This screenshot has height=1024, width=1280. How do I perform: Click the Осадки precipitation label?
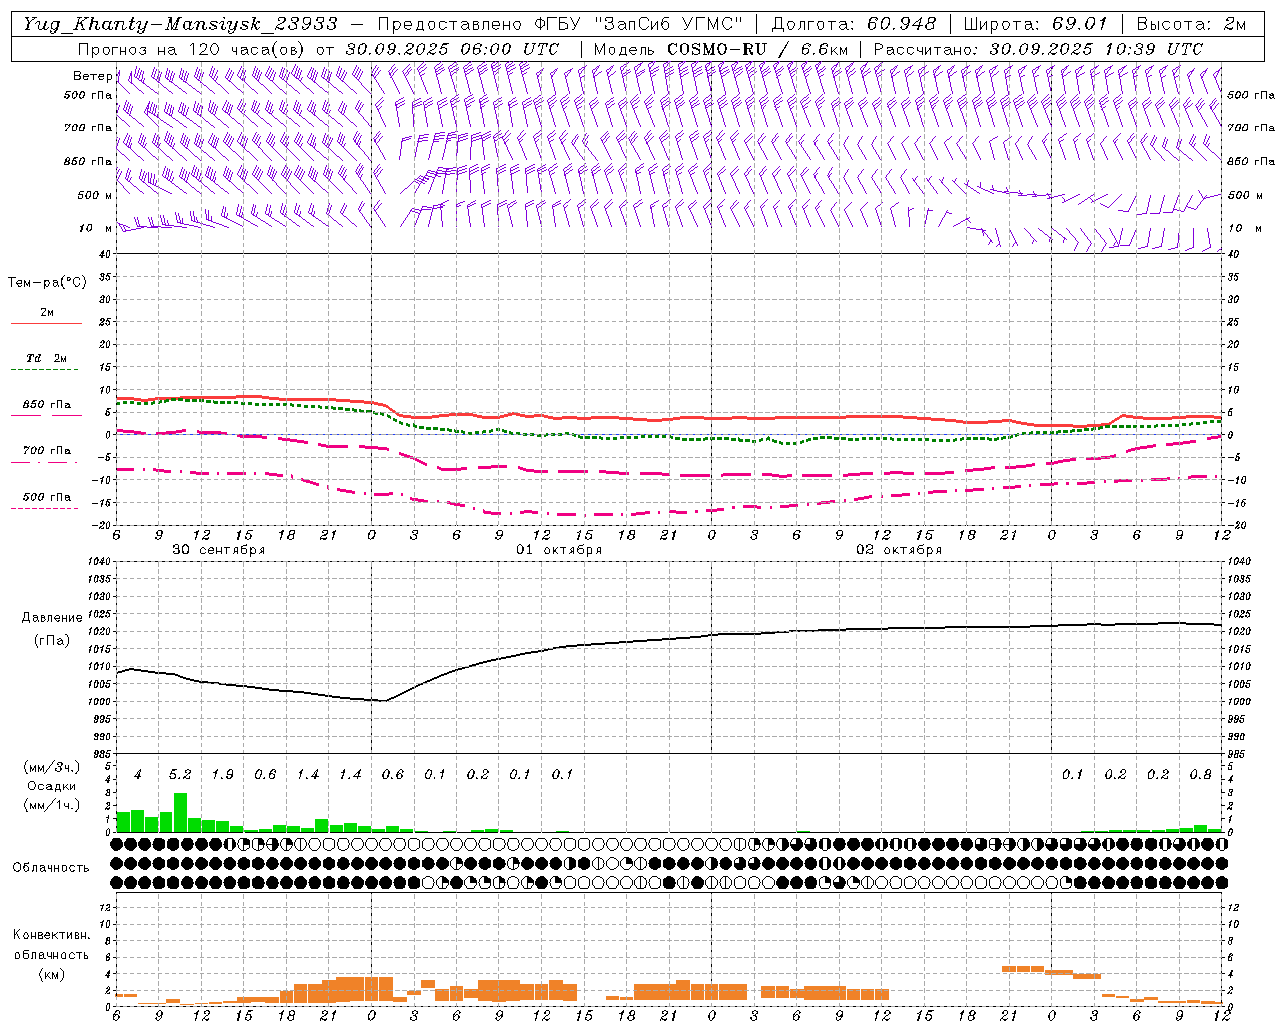point(52,786)
